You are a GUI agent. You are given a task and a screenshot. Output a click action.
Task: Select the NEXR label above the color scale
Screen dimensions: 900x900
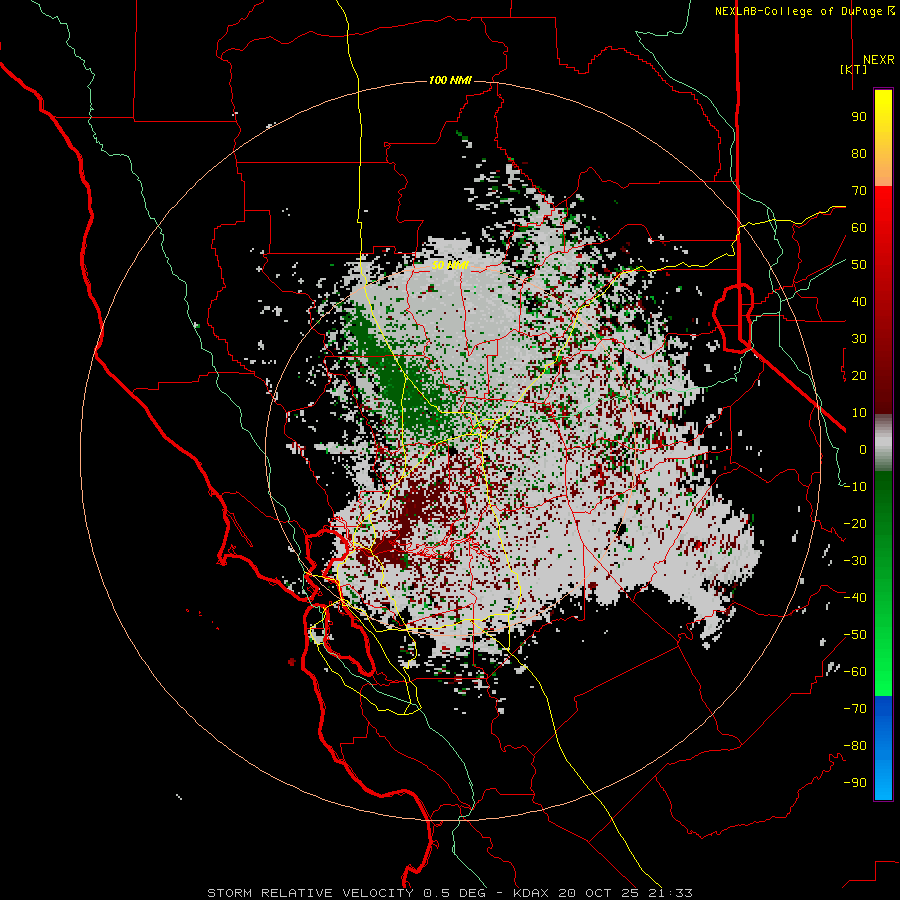(878, 60)
